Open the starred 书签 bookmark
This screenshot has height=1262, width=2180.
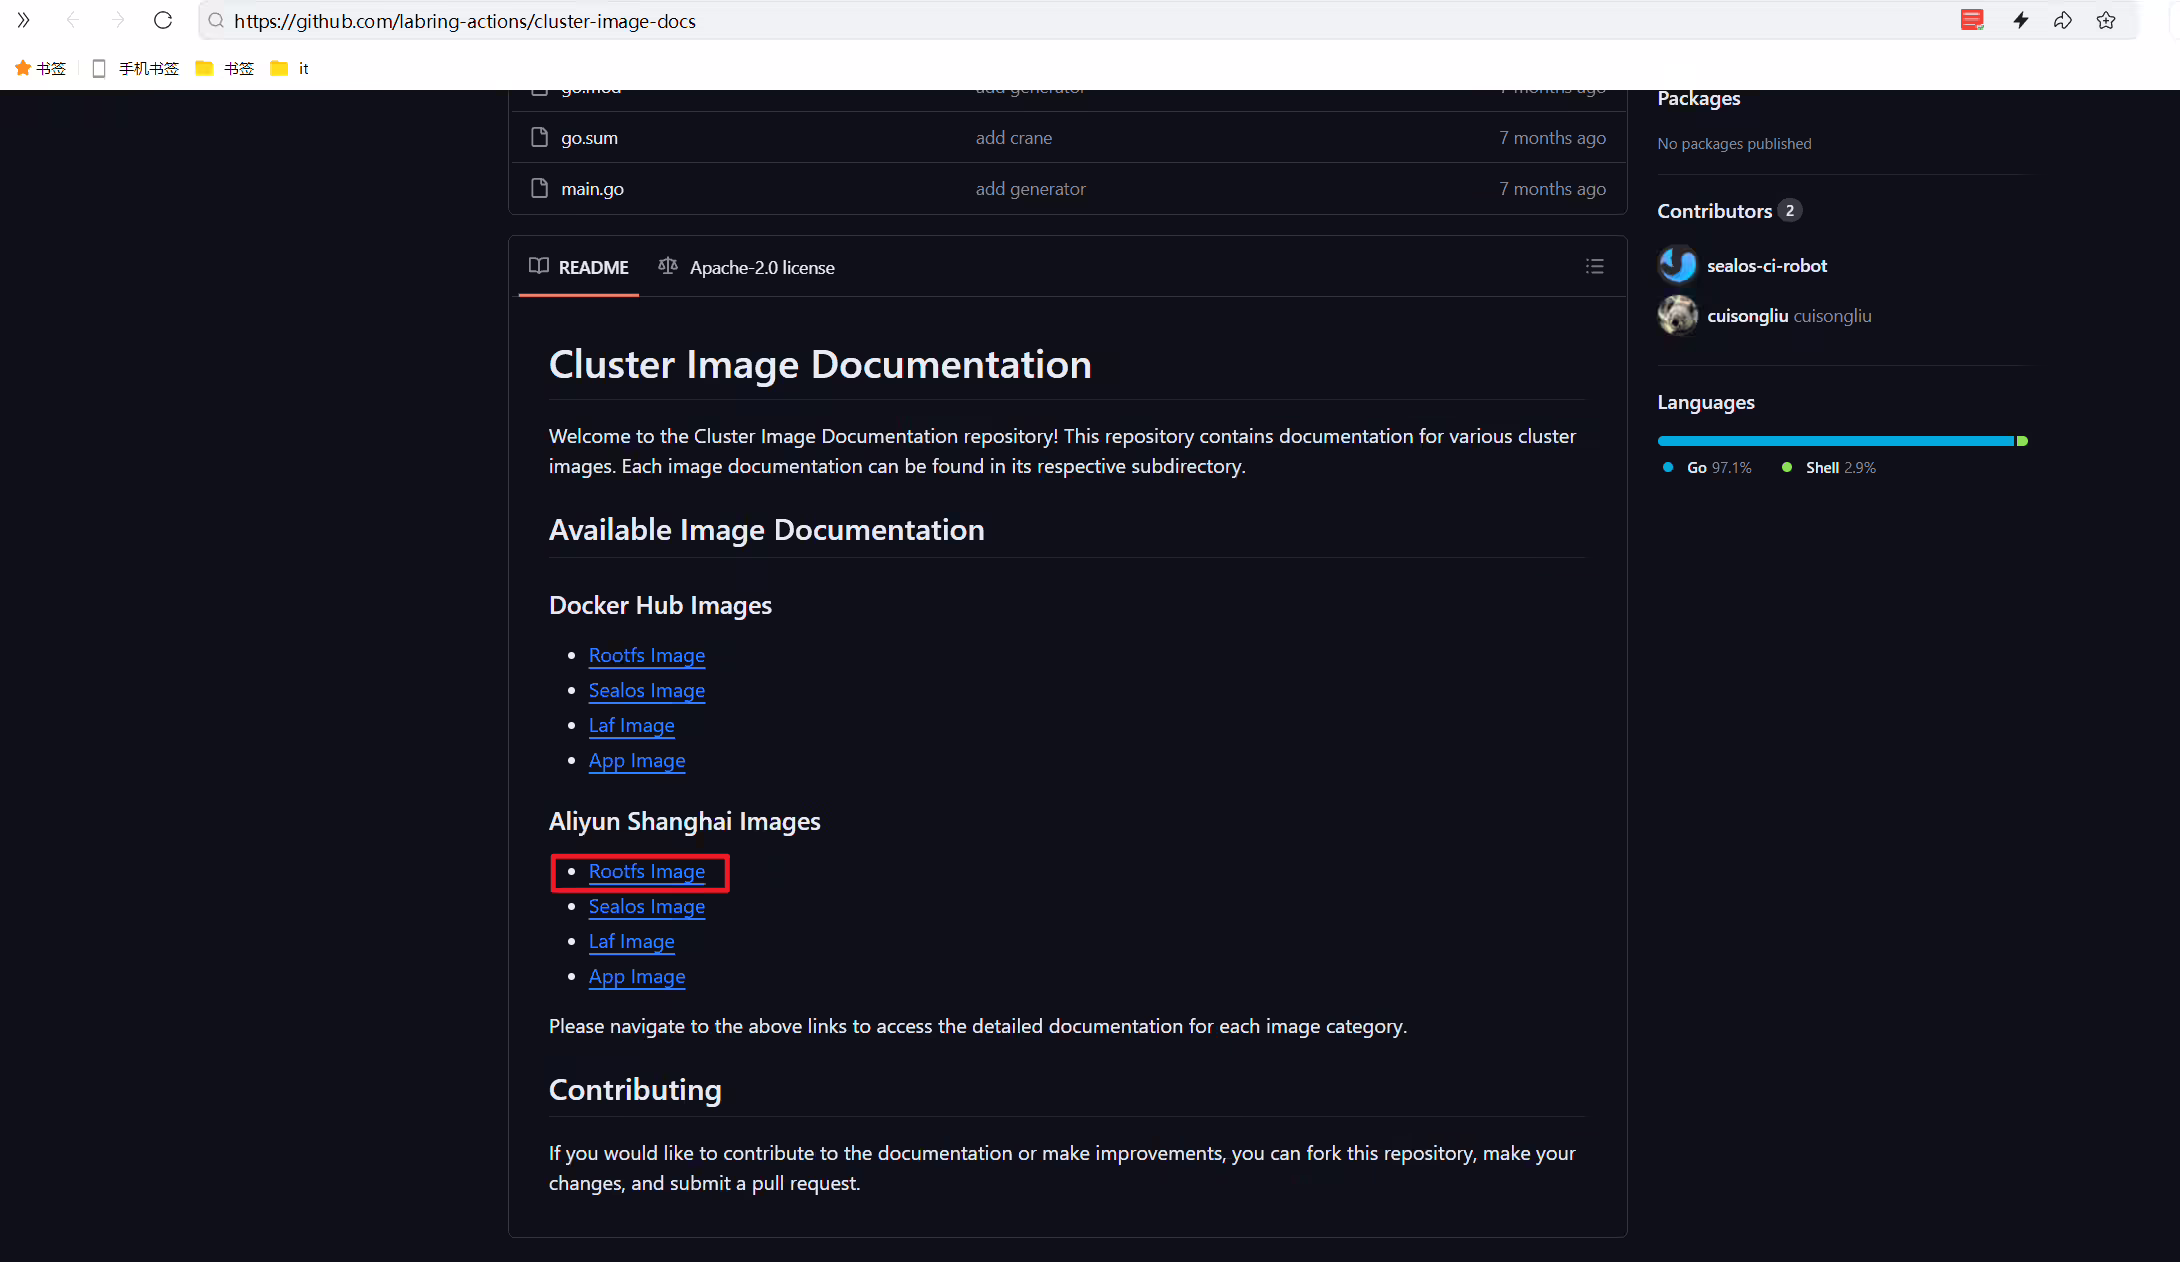40,68
